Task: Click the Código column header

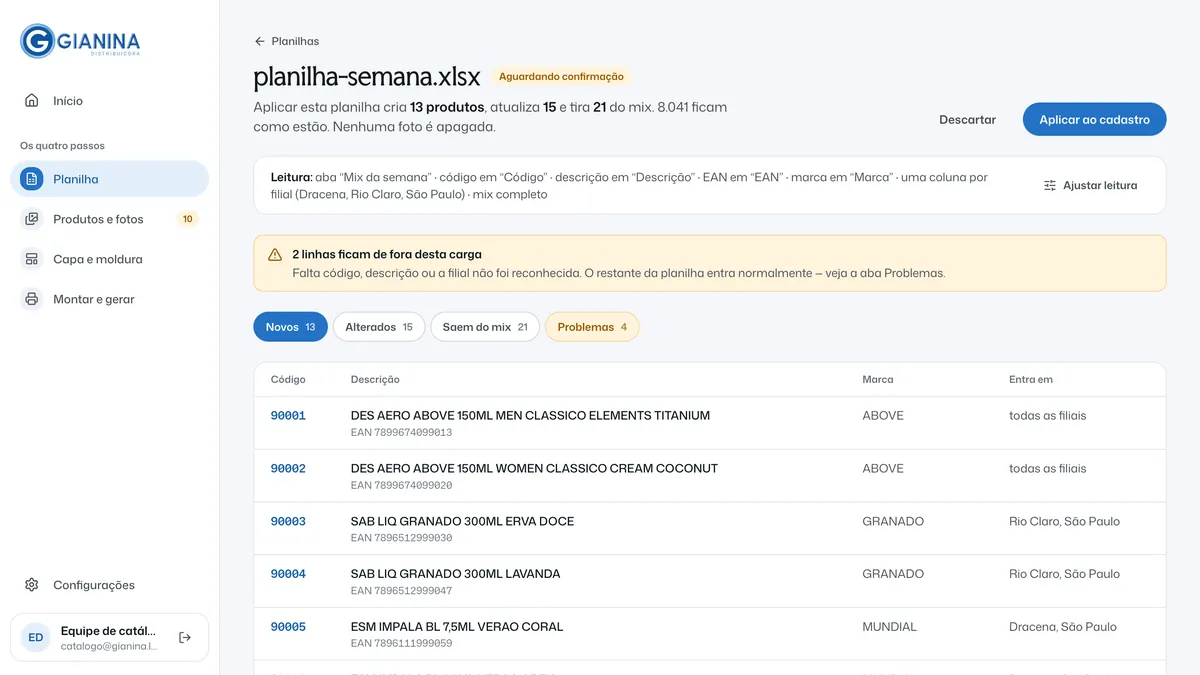Action: coord(288,380)
